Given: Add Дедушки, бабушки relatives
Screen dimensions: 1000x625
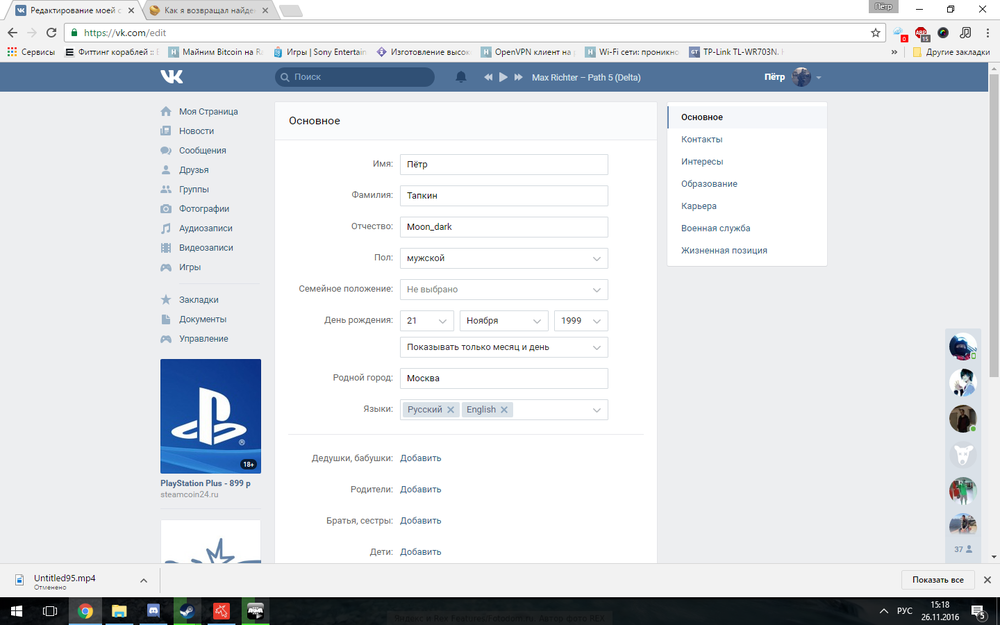Looking at the screenshot, I should [x=420, y=458].
